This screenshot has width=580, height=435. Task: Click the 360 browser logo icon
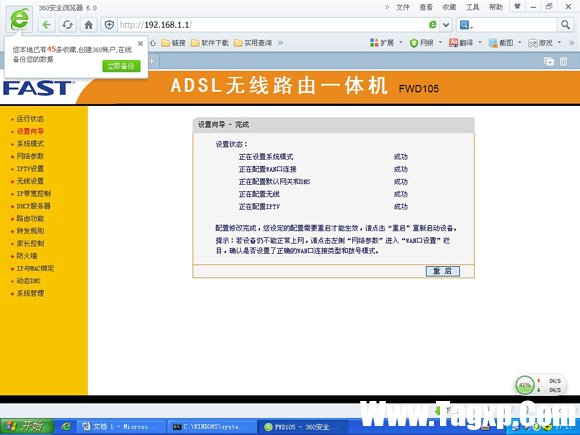19,20
